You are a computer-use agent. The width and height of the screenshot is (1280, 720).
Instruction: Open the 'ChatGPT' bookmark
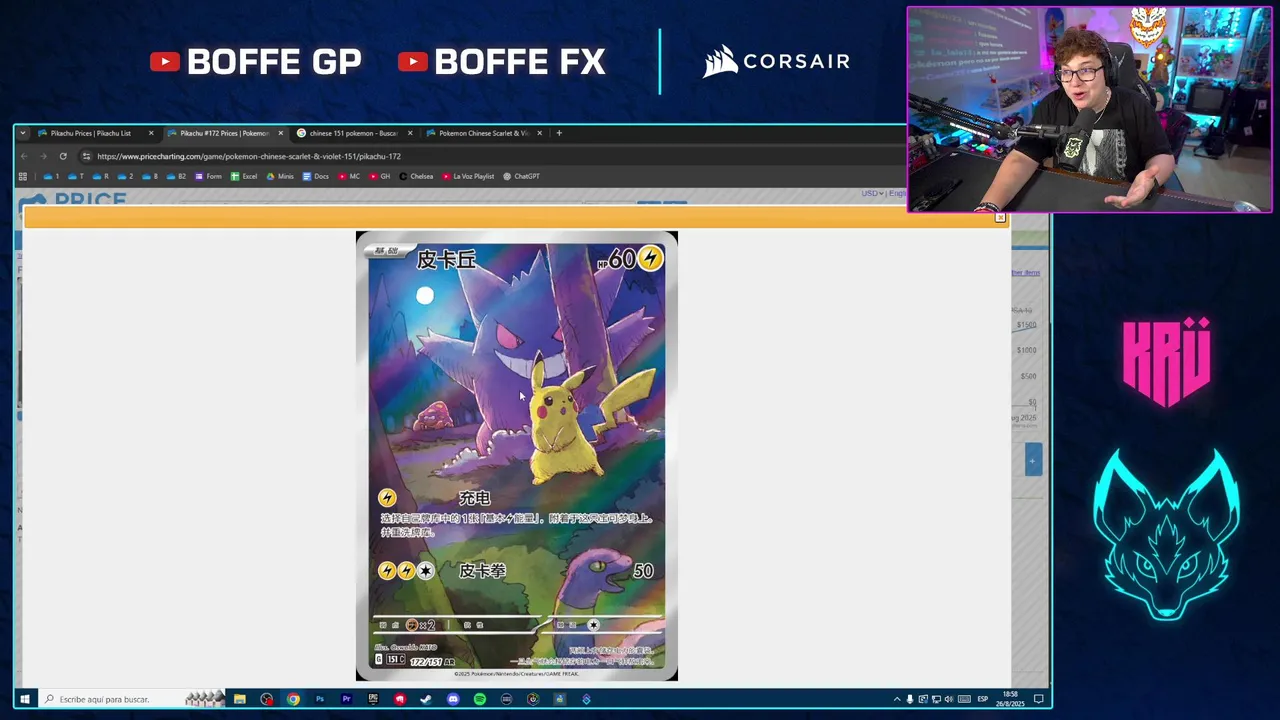click(x=521, y=176)
